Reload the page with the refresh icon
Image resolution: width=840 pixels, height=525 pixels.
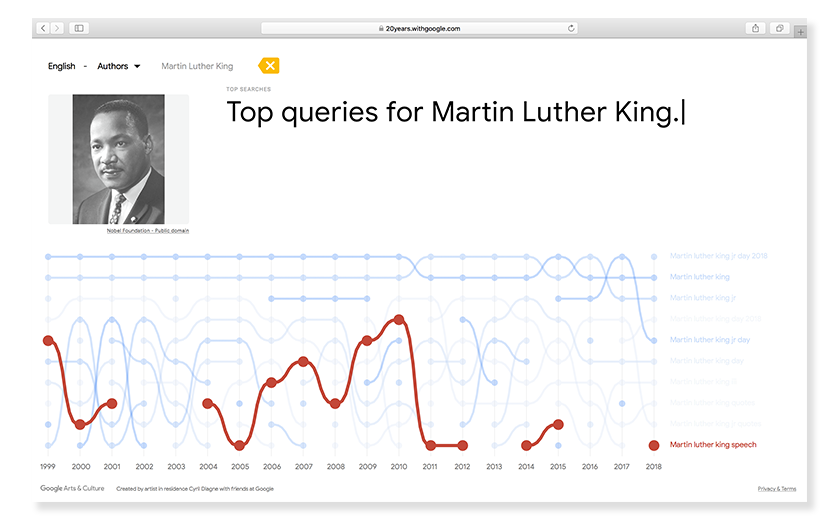pyautogui.click(x=571, y=28)
